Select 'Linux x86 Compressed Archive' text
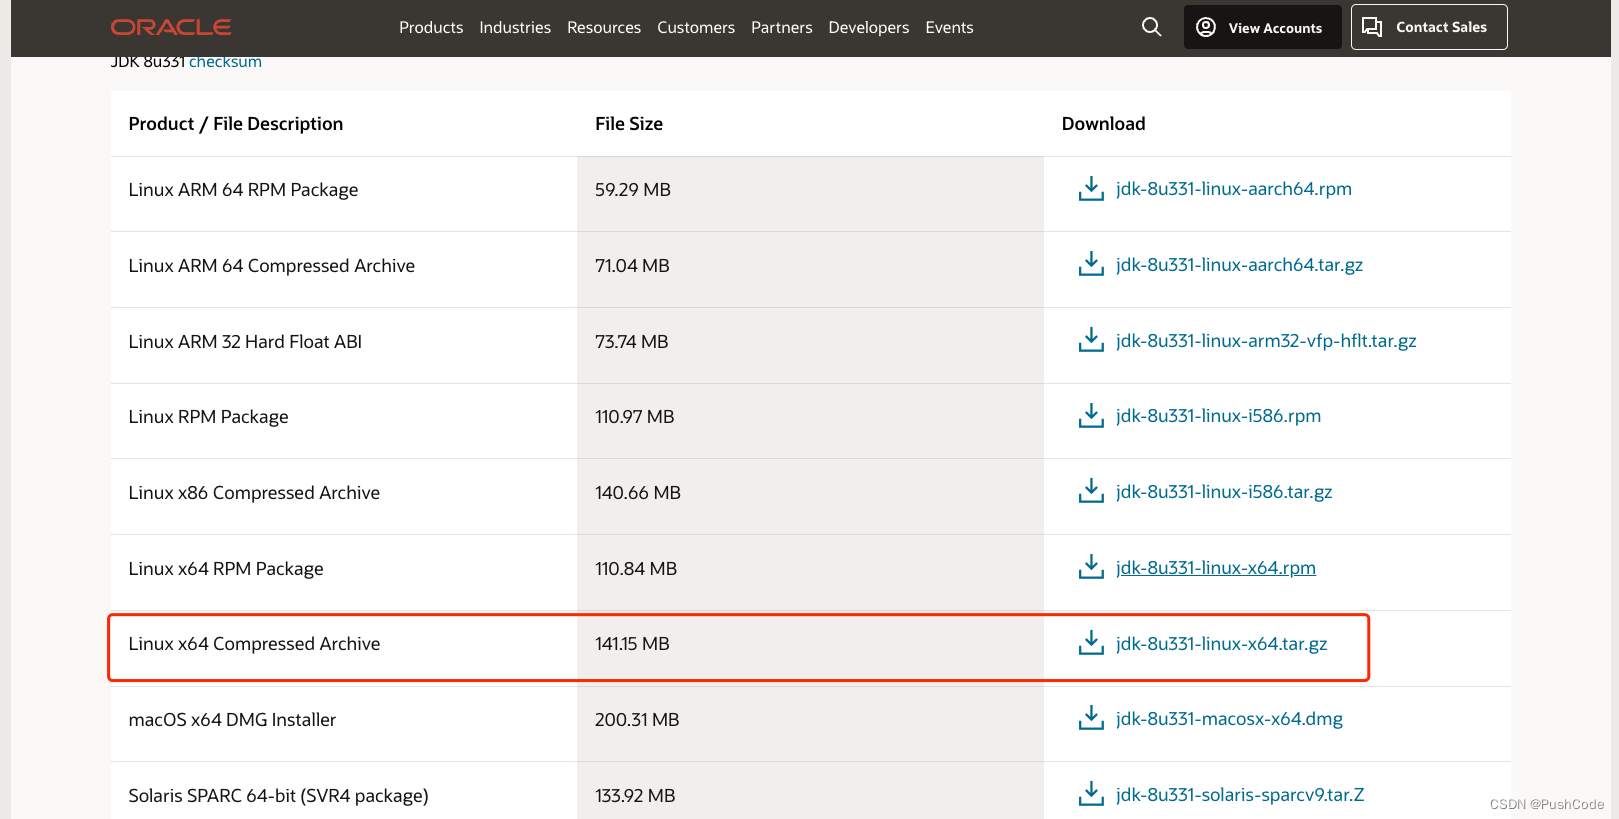The image size is (1619, 819). coord(254,492)
